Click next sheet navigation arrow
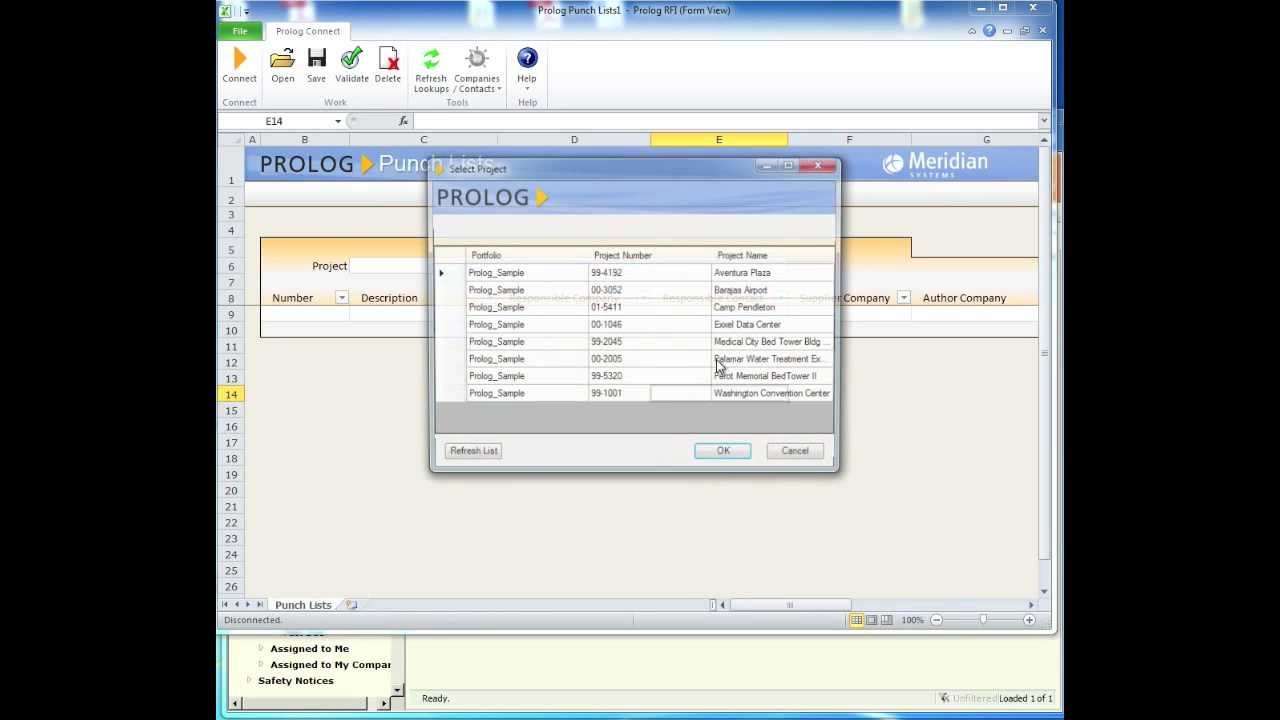The width and height of the screenshot is (1280, 720). point(248,605)
